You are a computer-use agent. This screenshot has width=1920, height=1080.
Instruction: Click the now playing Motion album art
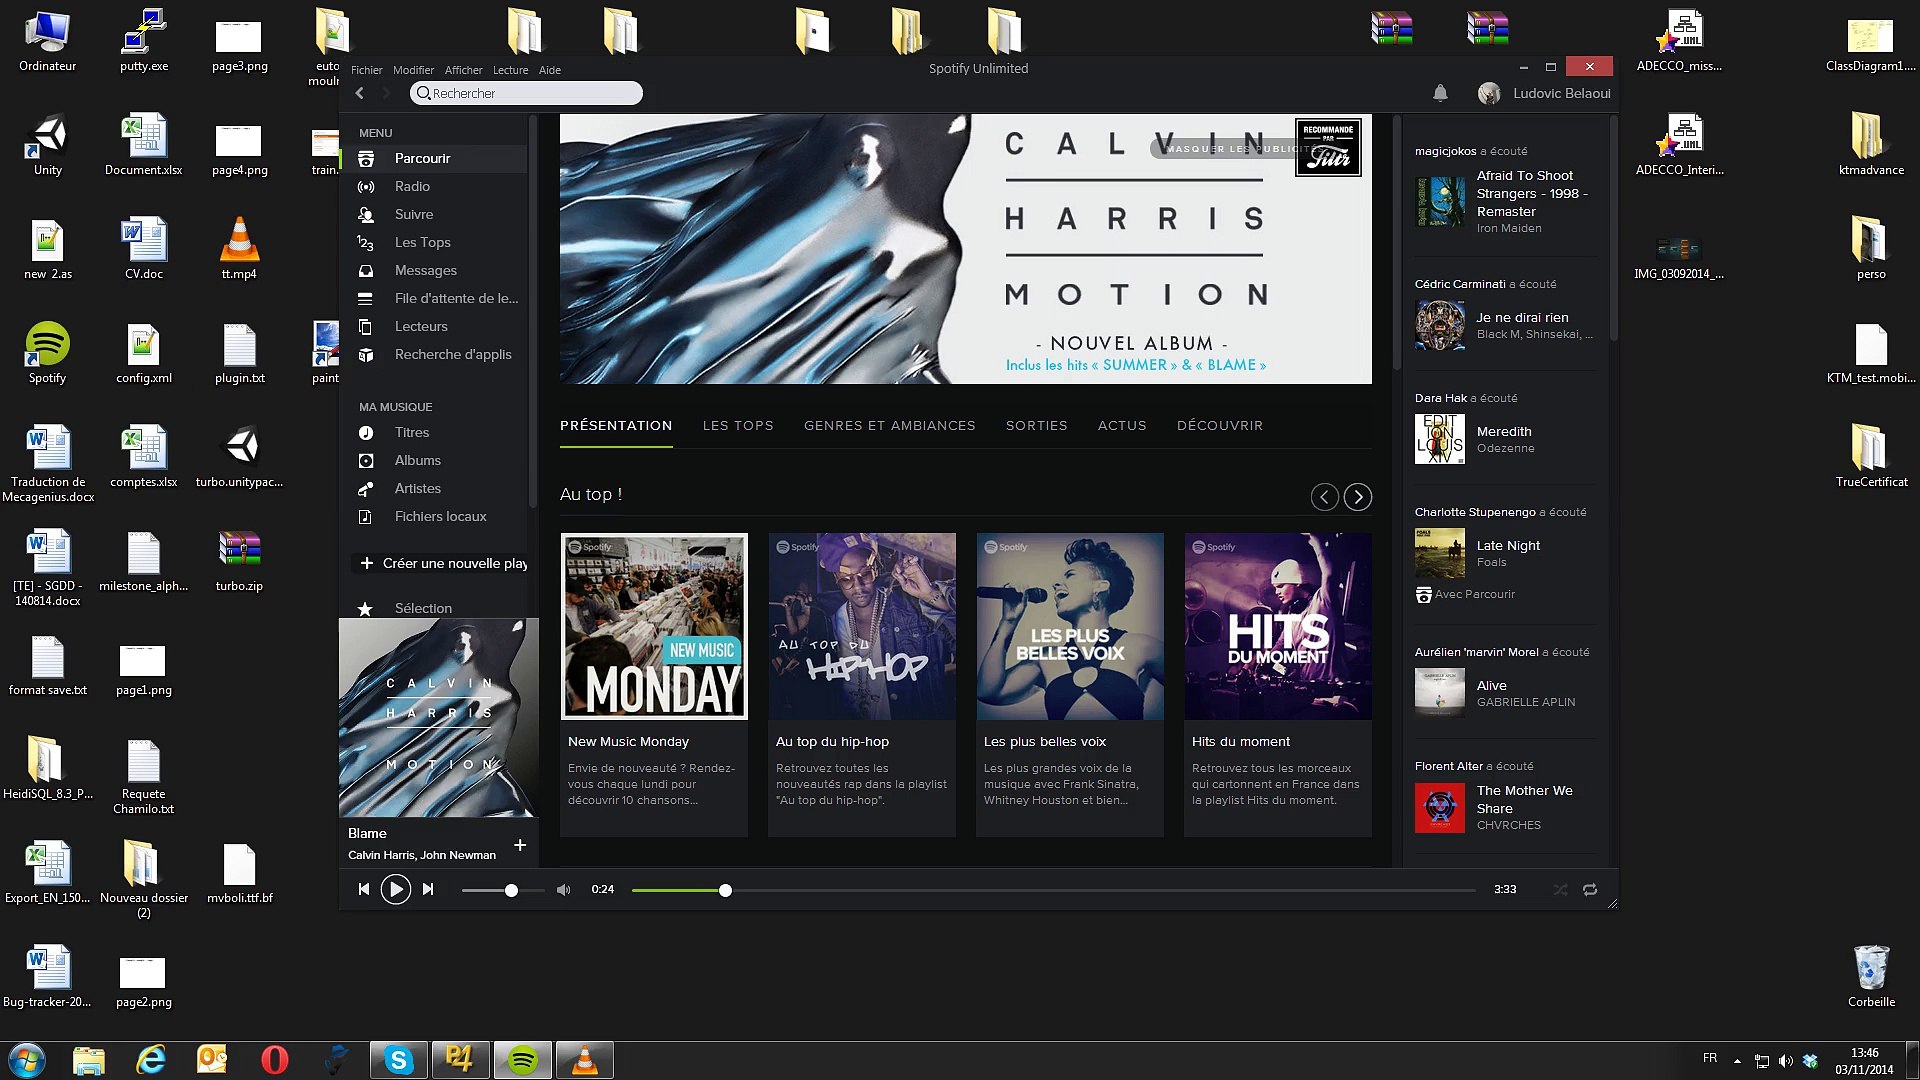point(439,718)
